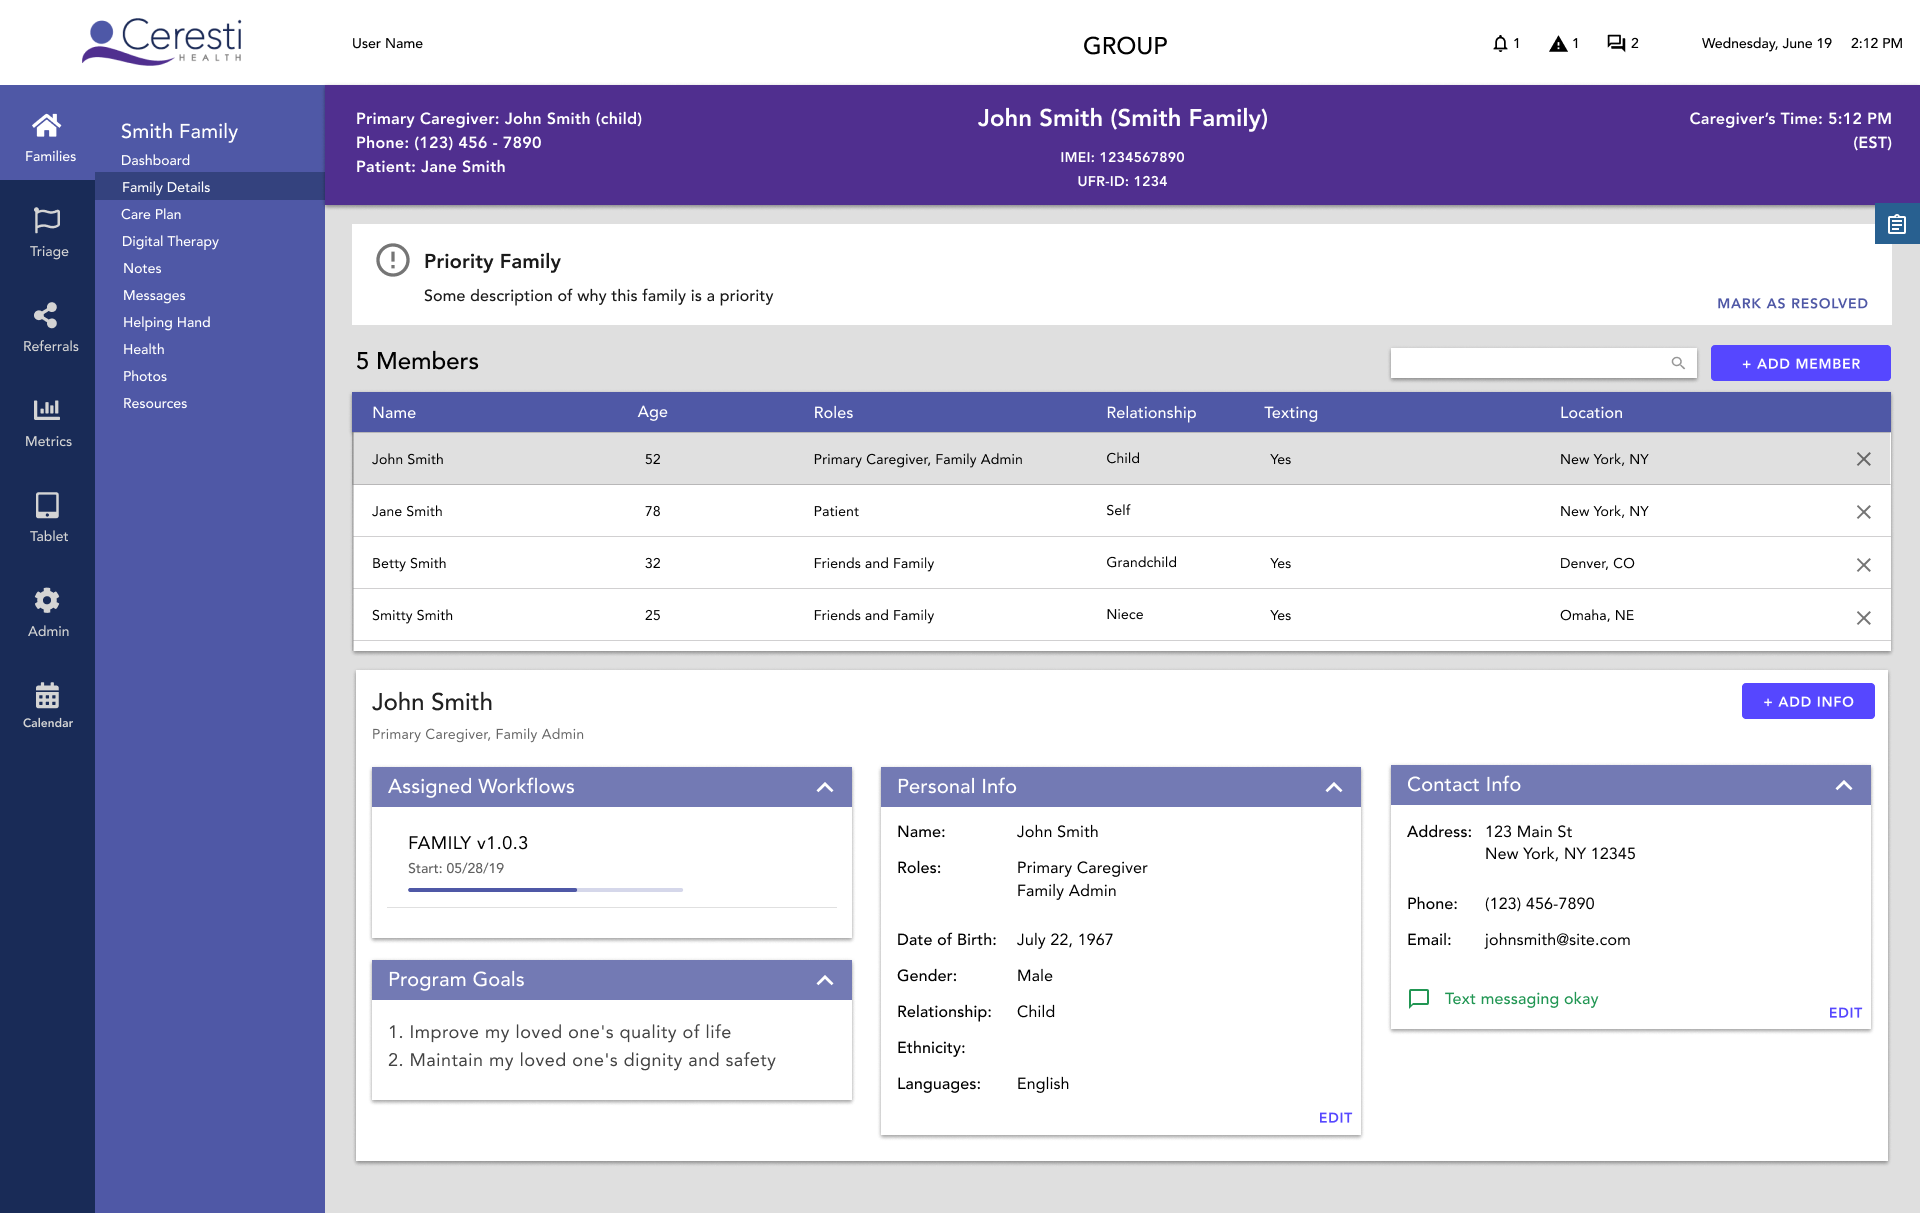Image resolution: width=1920 pixels, height=1213 pixels.
Task: Open Referrals from the sidebar
Action: point(47,325)
